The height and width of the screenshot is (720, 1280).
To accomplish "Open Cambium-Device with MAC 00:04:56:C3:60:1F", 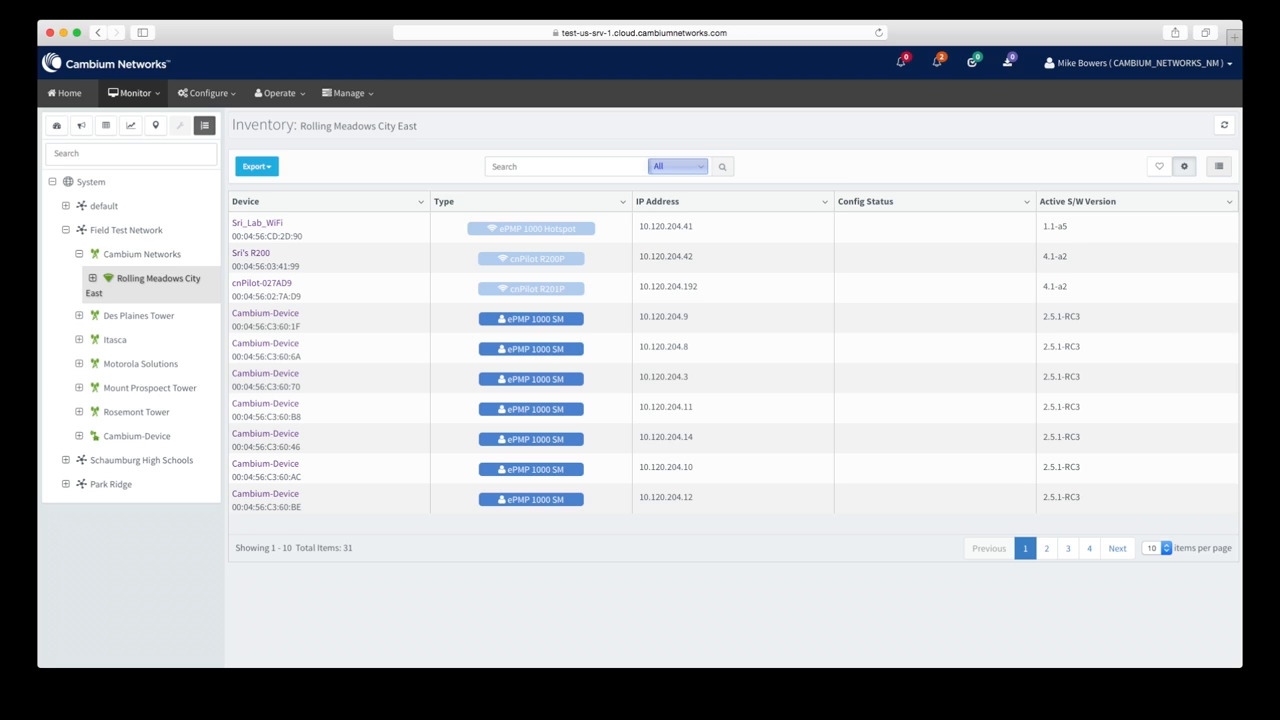I will pyautogui.click(x=265, y=313).
